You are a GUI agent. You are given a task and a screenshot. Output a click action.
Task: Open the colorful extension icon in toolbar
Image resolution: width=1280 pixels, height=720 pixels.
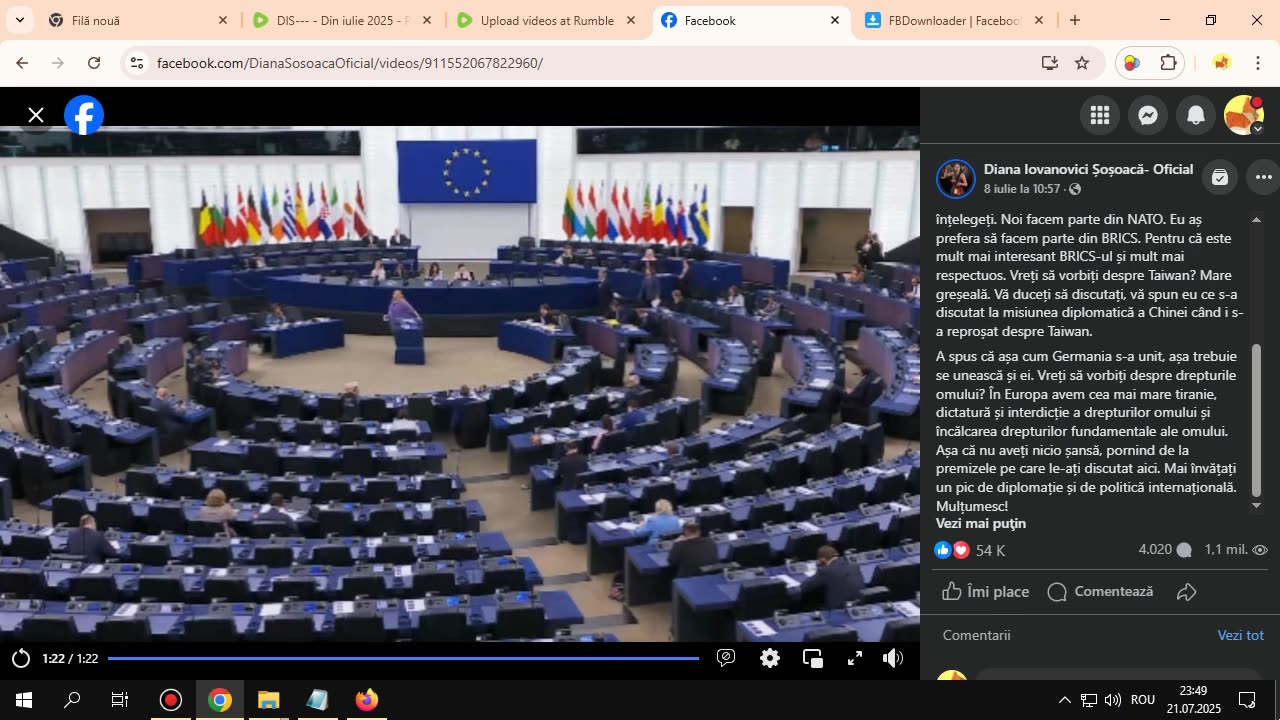pos(1132,63)
